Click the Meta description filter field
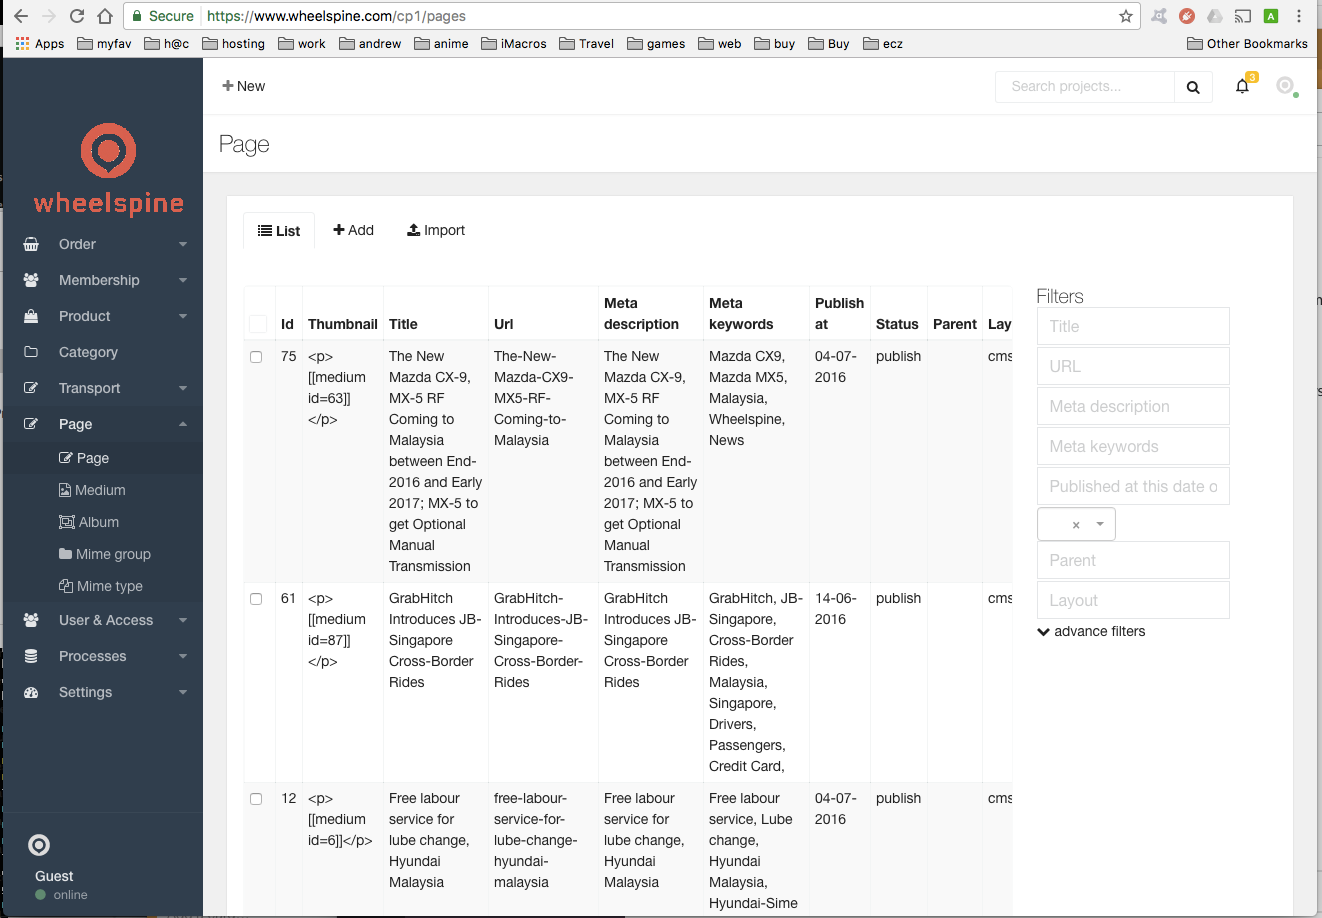1322x918 pixels. click(x=1133, y=406)
